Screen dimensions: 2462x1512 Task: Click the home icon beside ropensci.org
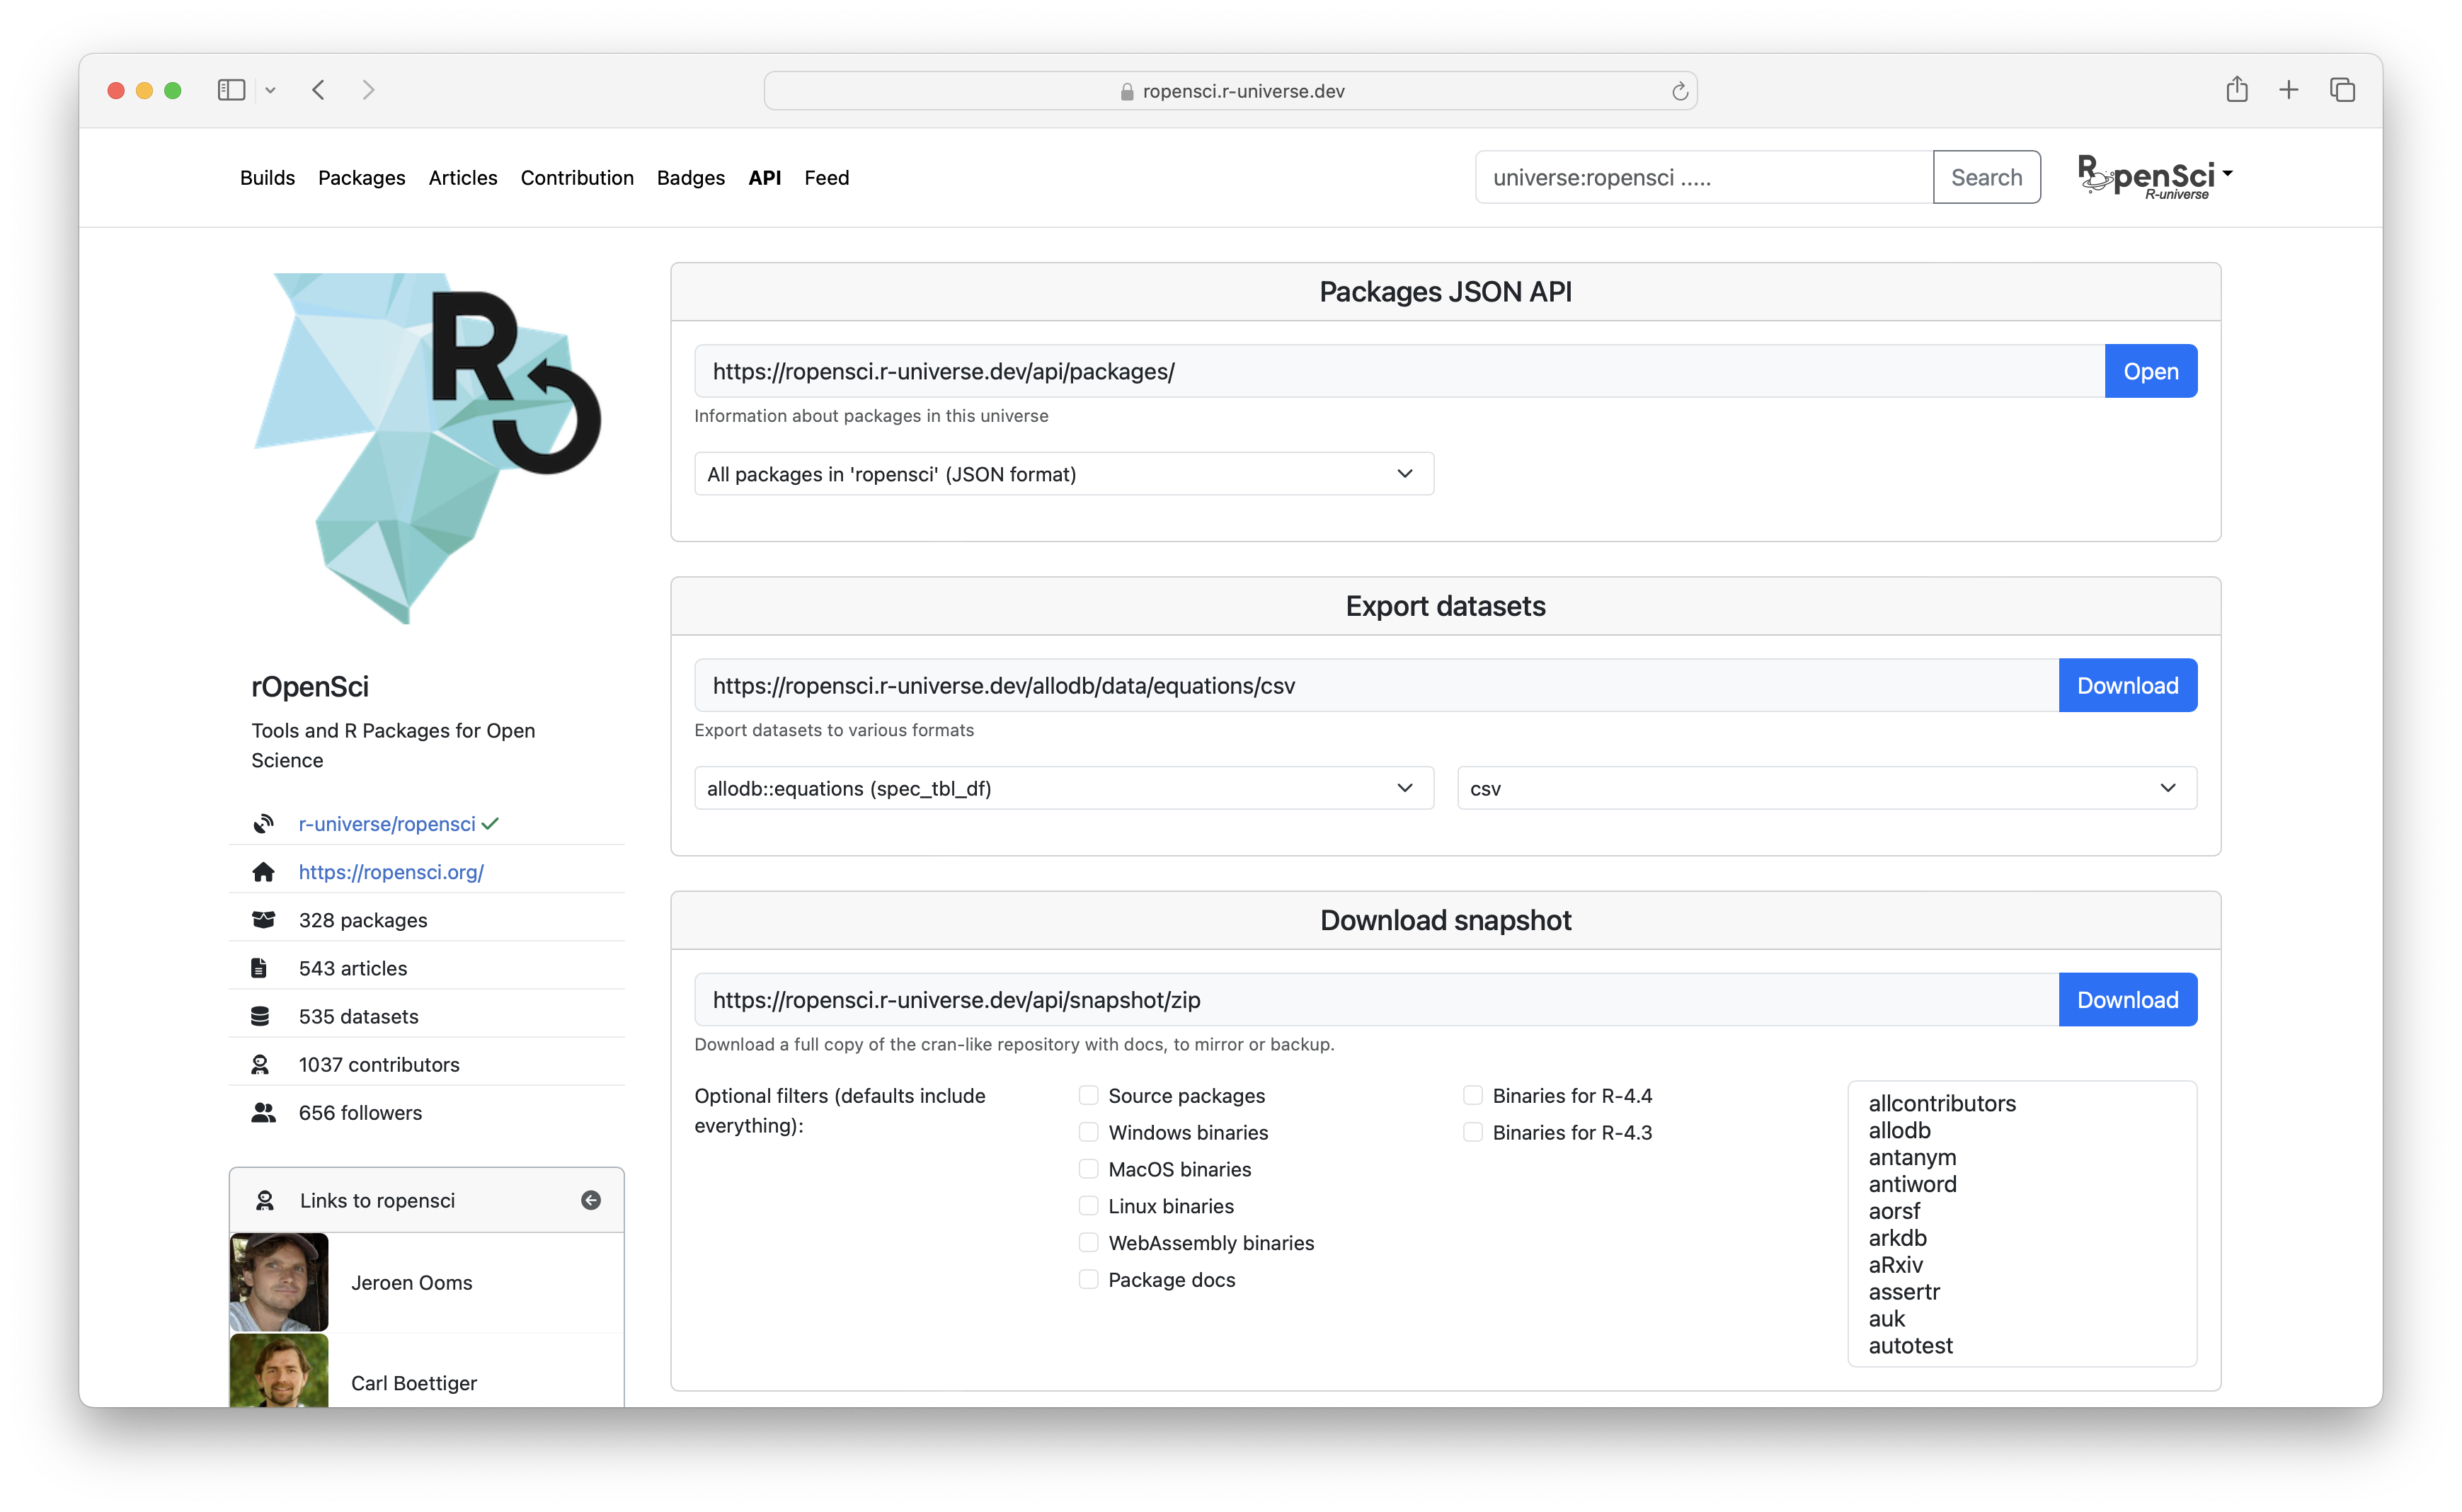pos(264,871)
